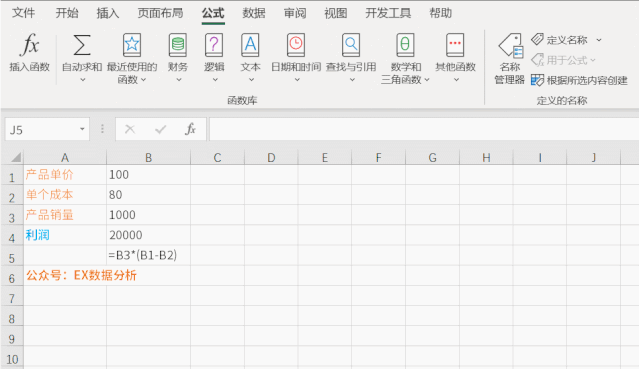Click the formula bar fx insert function
This screenshot has height=369, width=639.
[190, 129]
